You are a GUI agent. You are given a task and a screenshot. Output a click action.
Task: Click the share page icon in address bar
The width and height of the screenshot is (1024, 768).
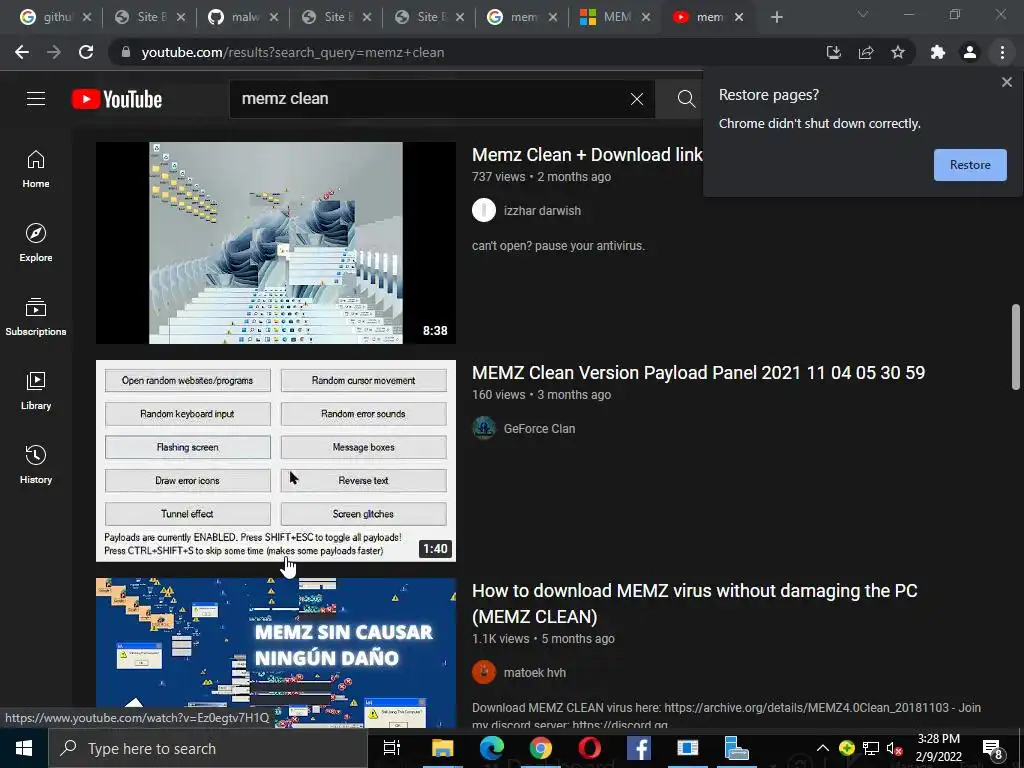click(866, 52)
